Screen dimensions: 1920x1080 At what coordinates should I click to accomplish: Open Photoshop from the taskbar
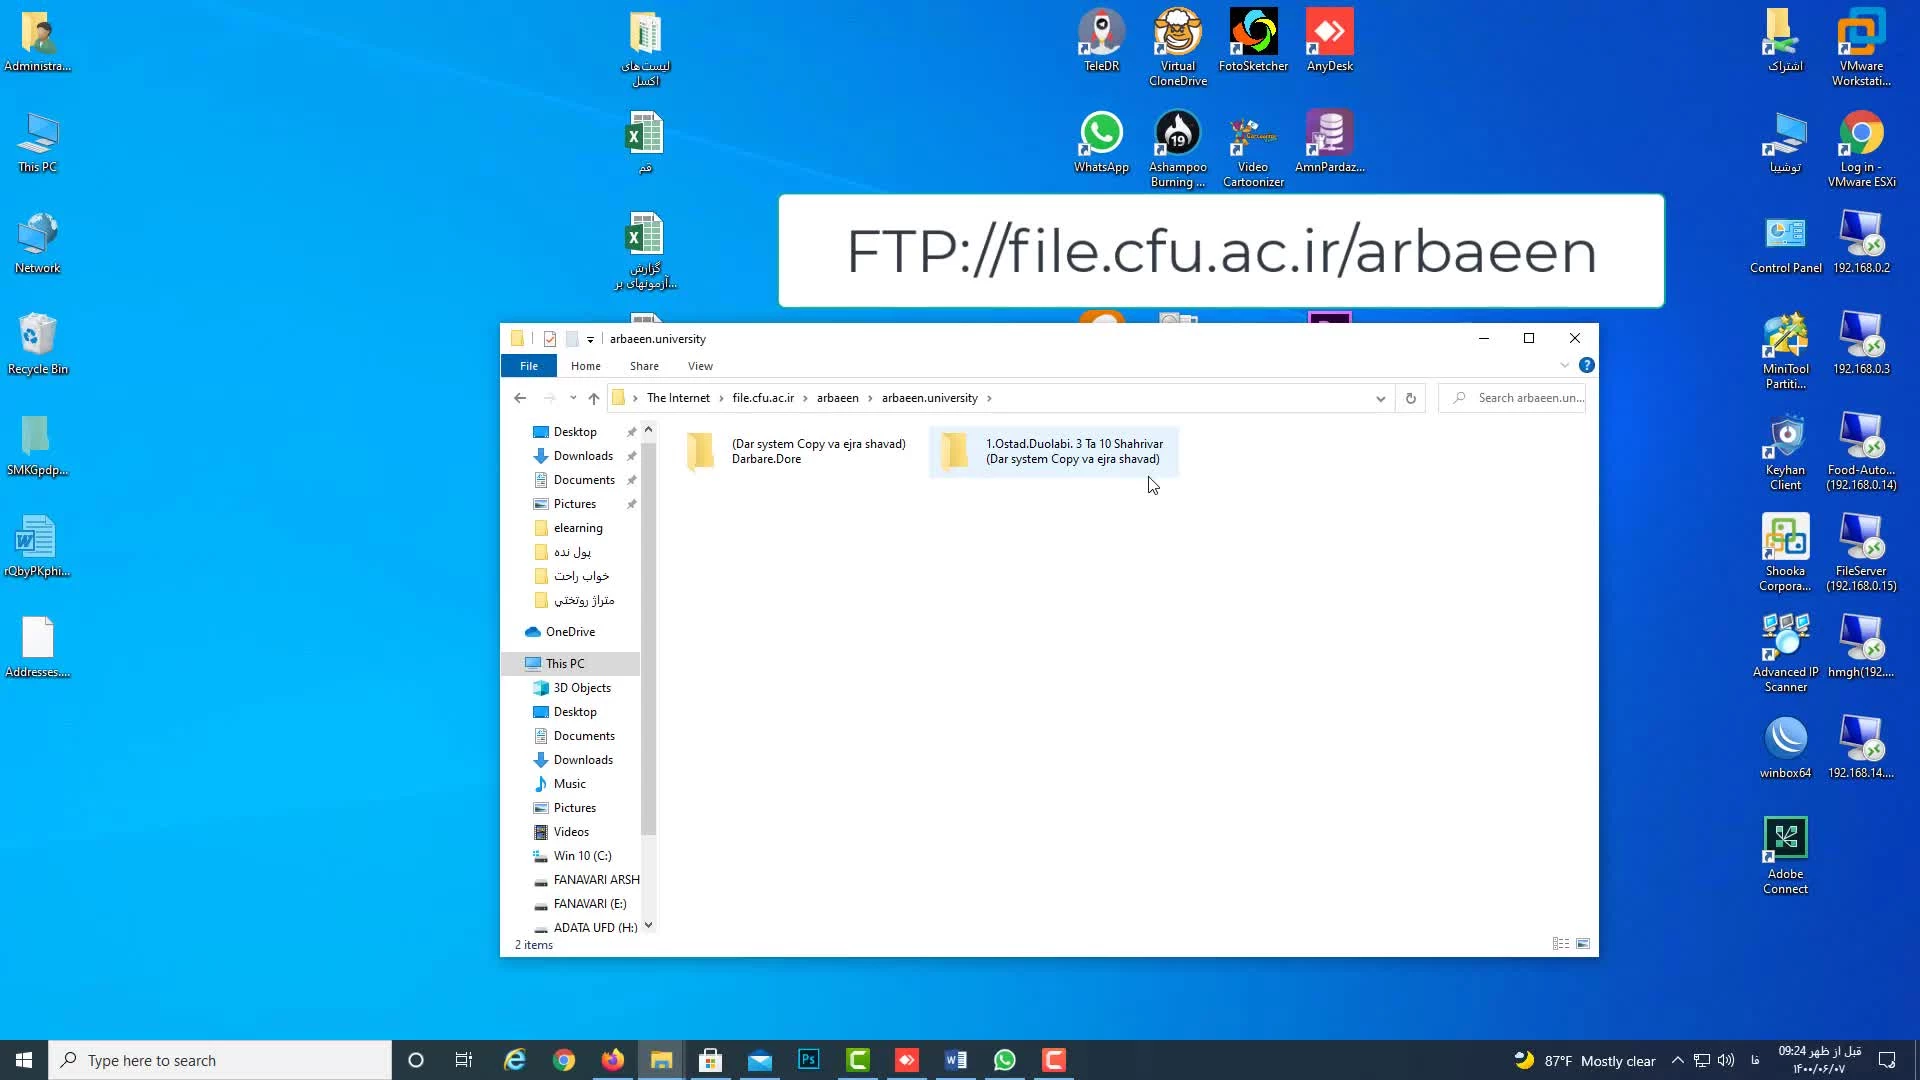pyautogui.click(x=809, y=1060)
